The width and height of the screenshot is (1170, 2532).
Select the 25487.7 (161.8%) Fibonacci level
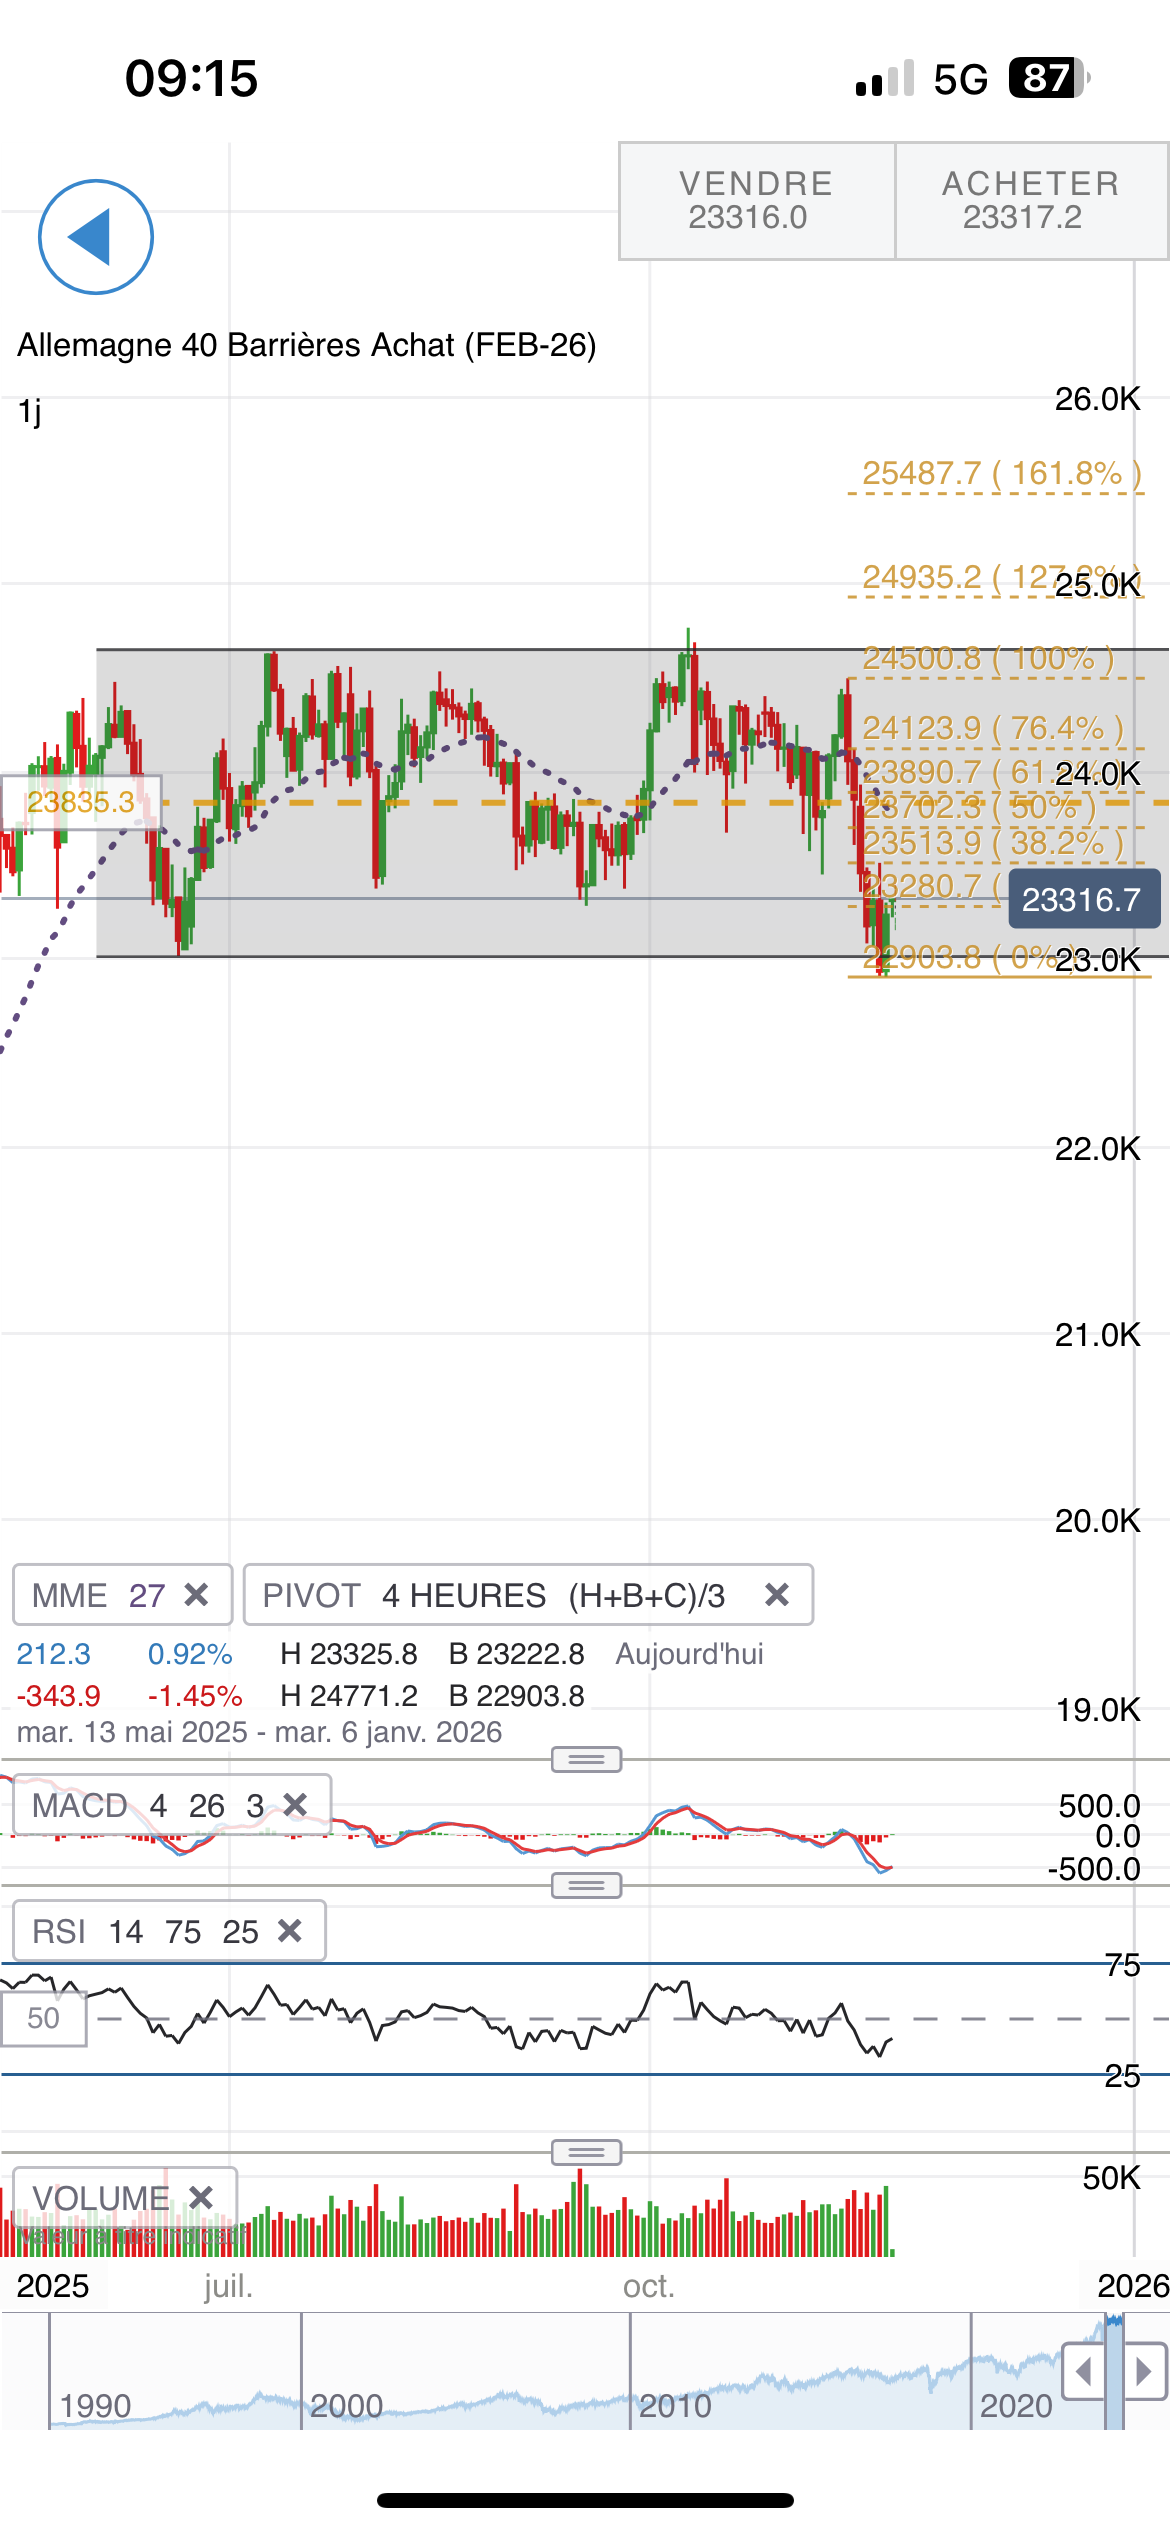coord(1002,473)
